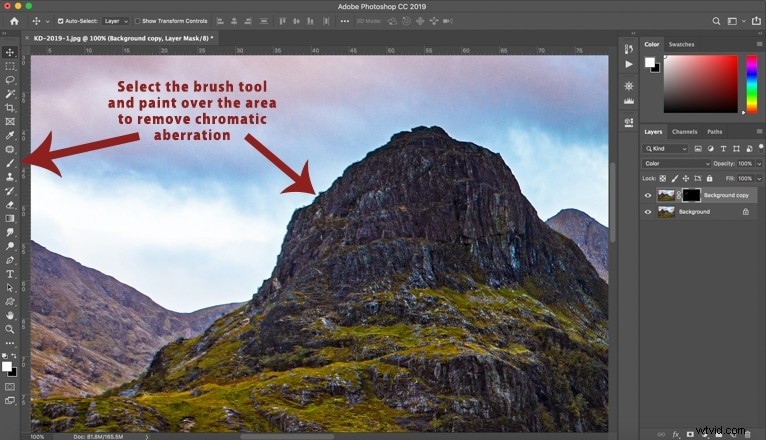766x440 pixels.
Task: Select the Lasso tool
Action: pyautogui.click(x=10, y=80)
